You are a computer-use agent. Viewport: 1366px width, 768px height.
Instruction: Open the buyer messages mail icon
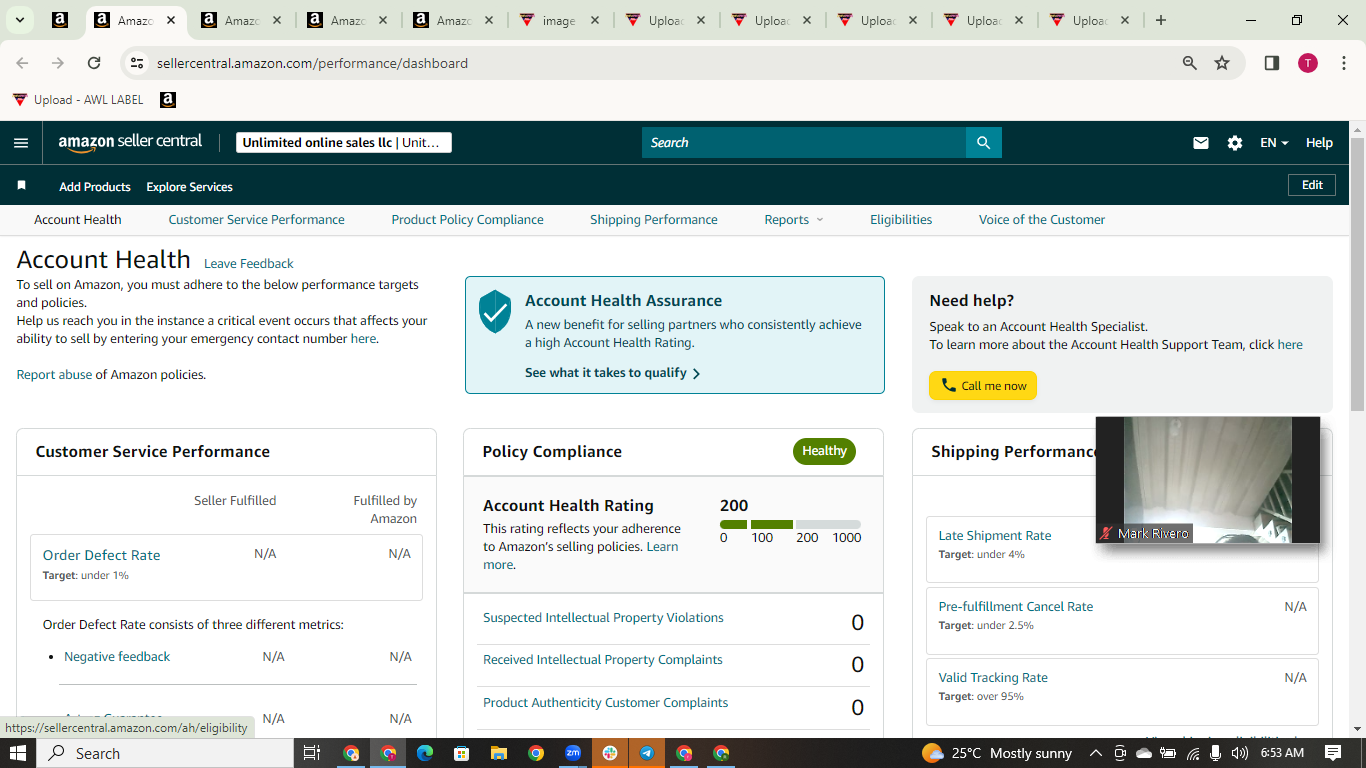1201,143
